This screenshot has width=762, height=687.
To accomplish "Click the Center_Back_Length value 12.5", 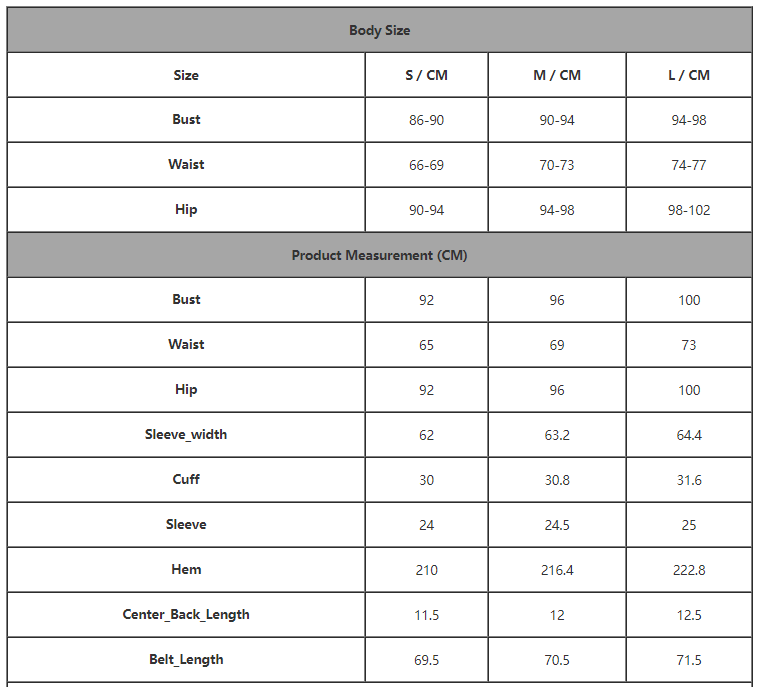I will coord(689,615).
